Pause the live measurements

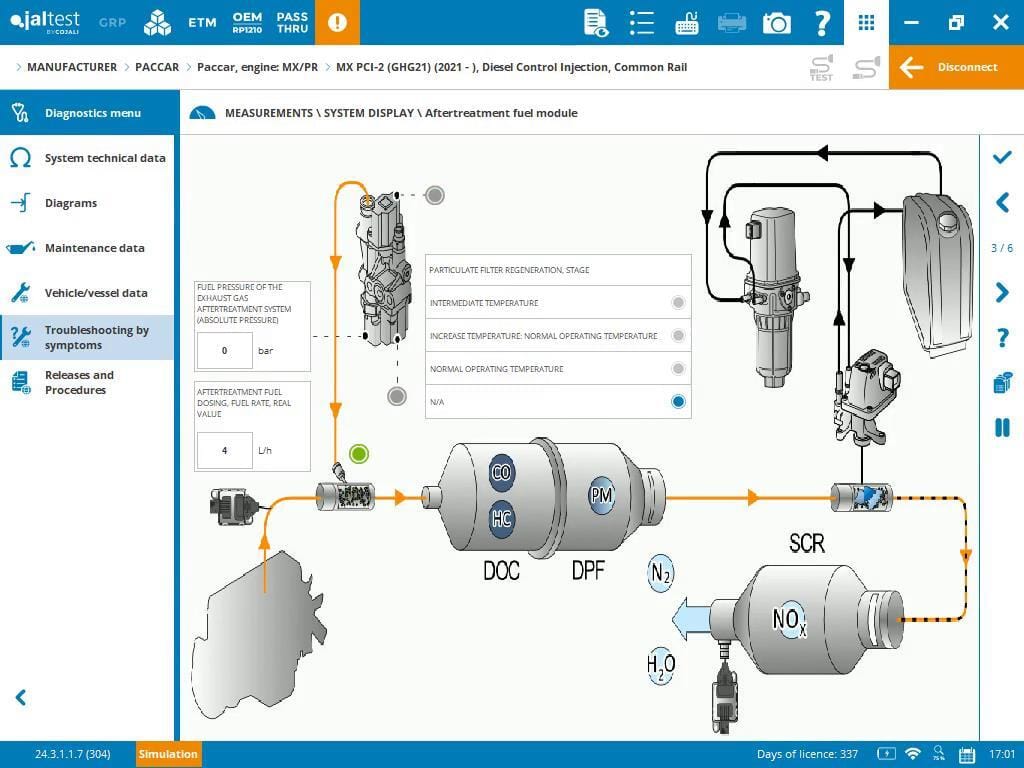(x=1002, y=428)
